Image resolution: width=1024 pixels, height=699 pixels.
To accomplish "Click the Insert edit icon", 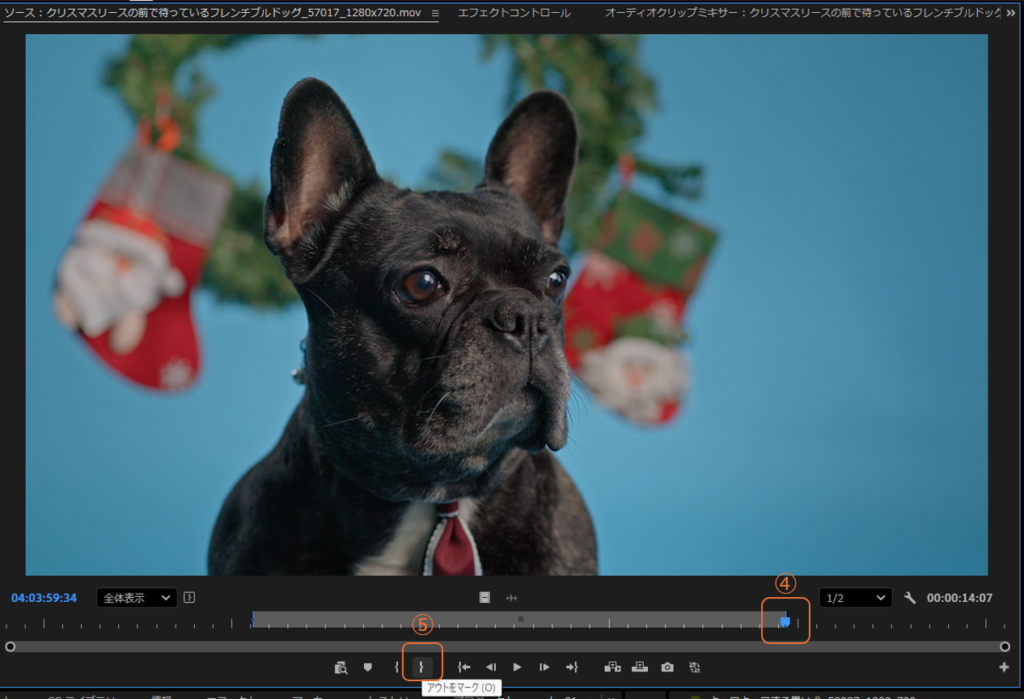I will pos(613,667).
